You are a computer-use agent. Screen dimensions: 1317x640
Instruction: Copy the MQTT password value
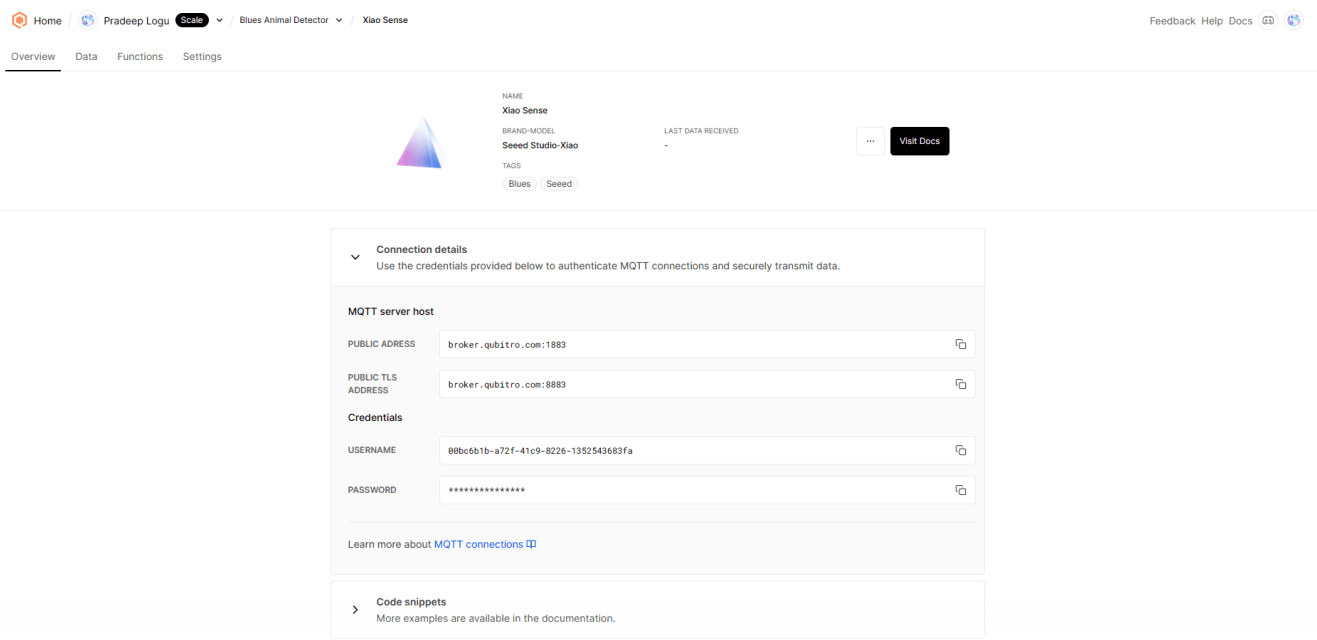960,490
